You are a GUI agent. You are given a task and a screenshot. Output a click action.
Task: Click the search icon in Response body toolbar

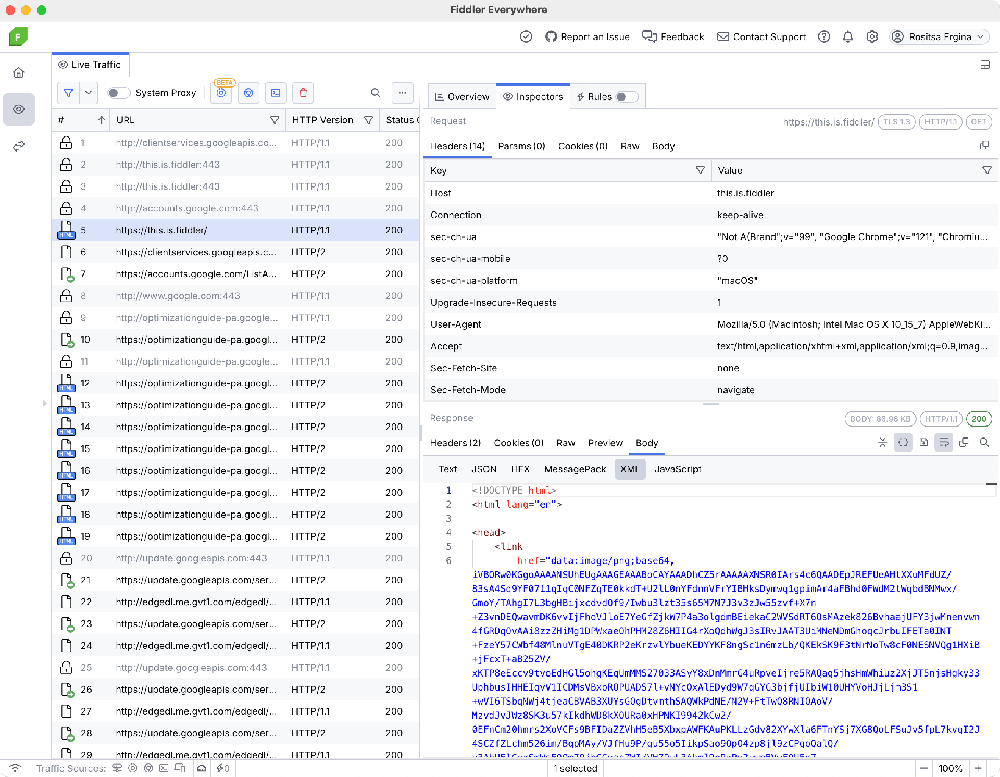[985, 442]
